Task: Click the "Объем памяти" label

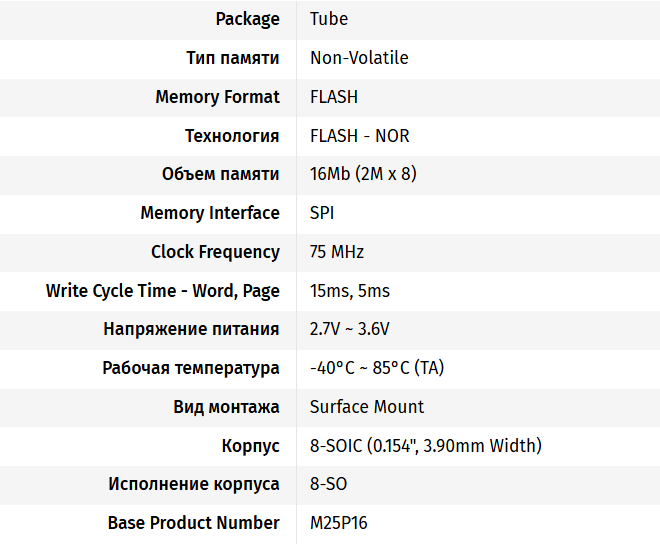Action: pos(220,174)
